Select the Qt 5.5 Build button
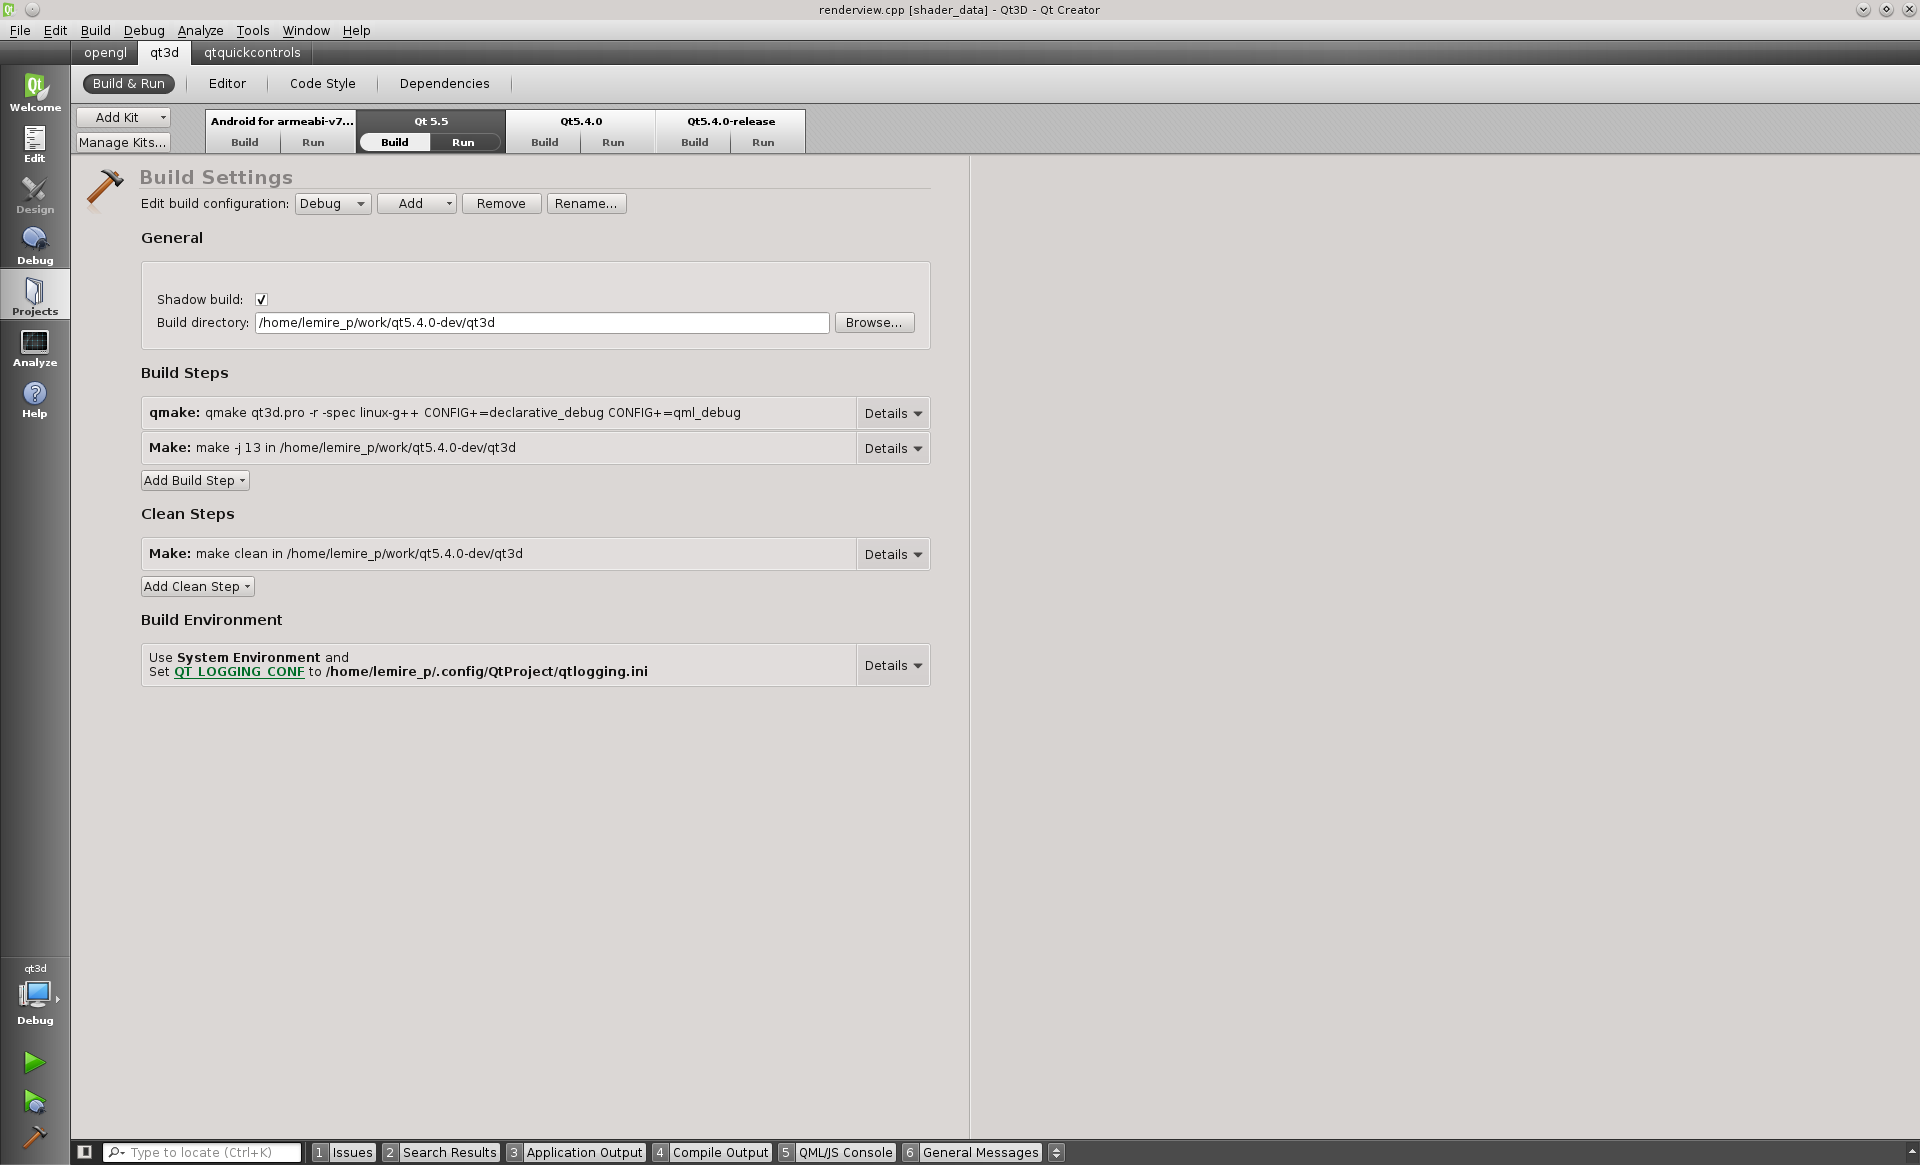This screenshot has width=1920, height=1165. [x=395, y=142]
